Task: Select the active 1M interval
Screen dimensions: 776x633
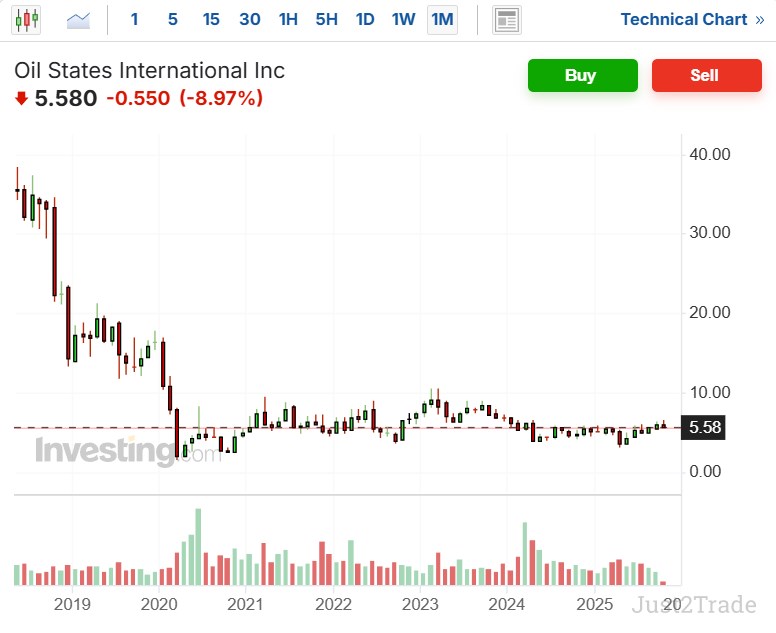Action: coord(441,19)
